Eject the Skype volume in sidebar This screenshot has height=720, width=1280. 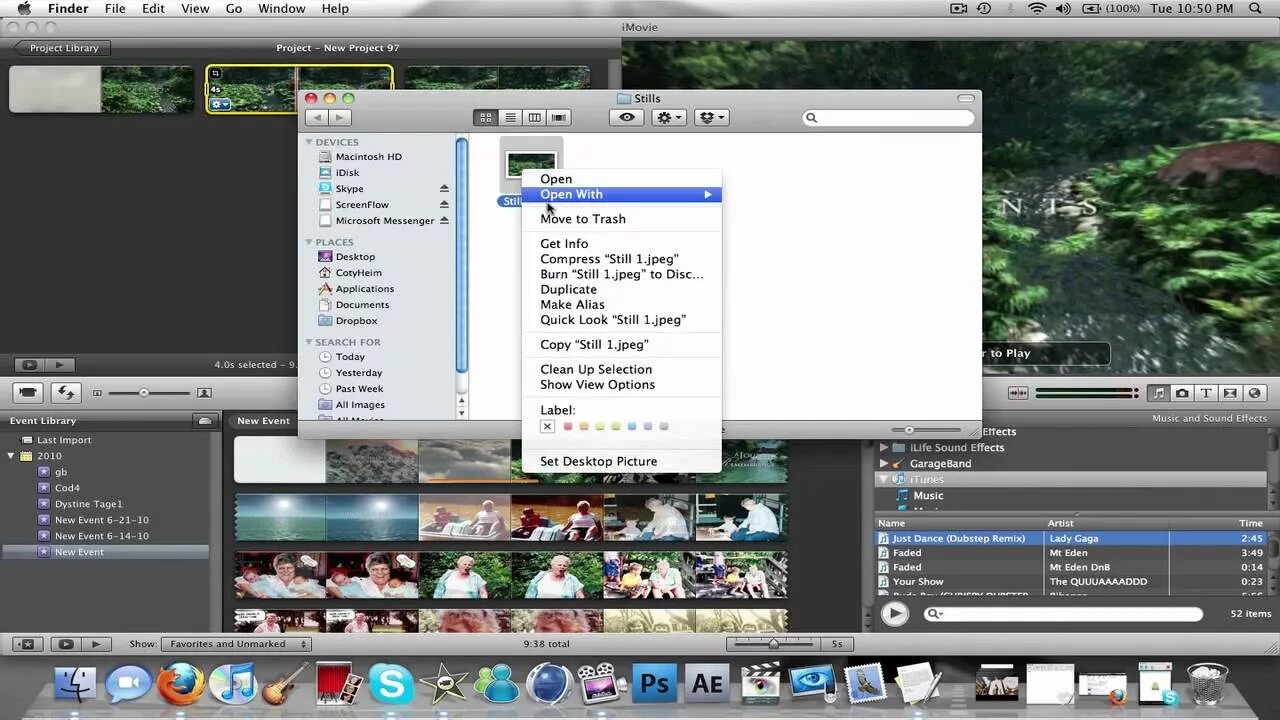[444, 188]
